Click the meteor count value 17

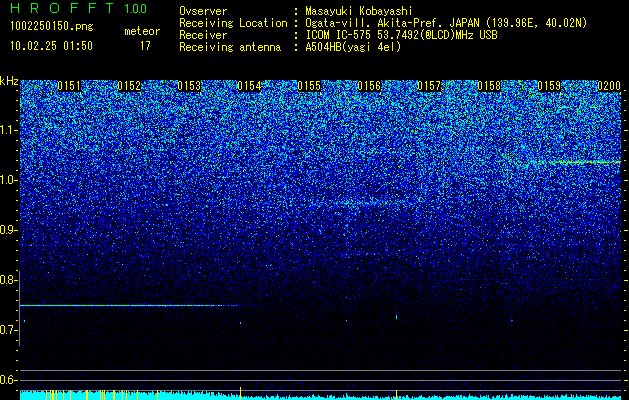point(145,46)
